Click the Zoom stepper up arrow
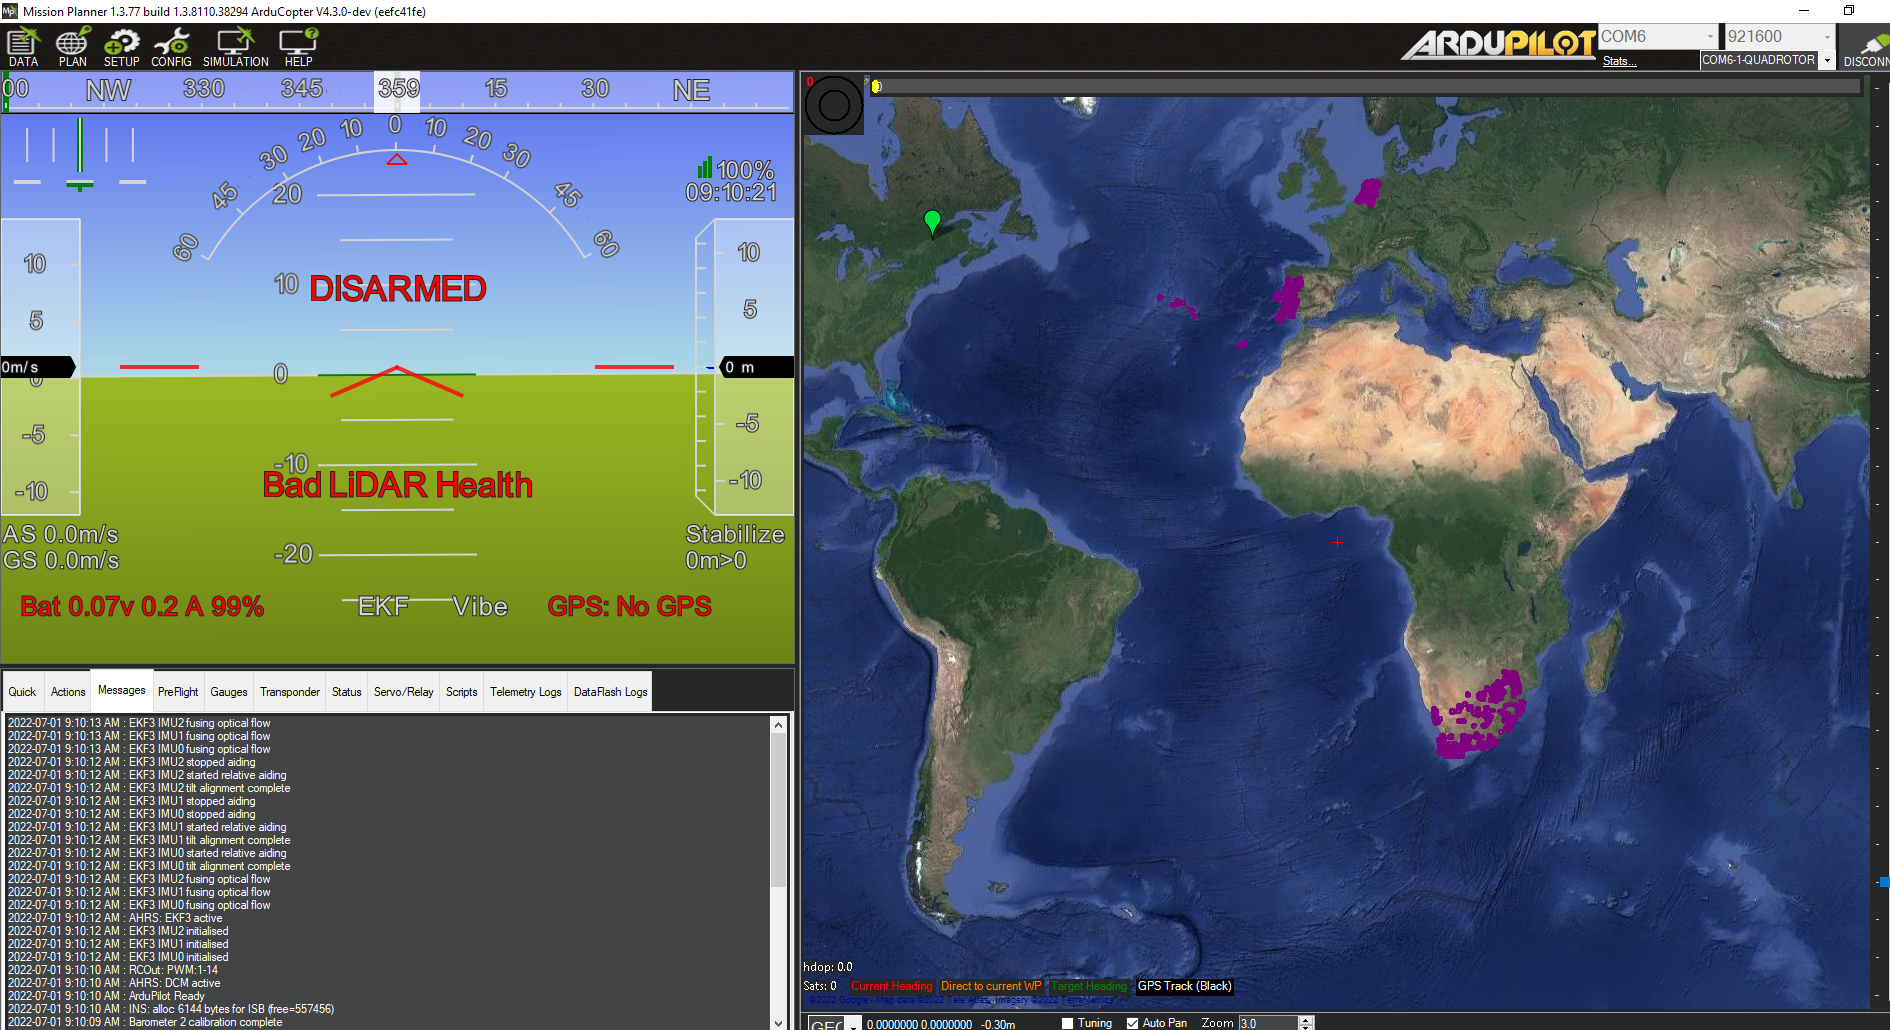The width and height of the screenshot is (1890, 1030). point(1305,1019)
